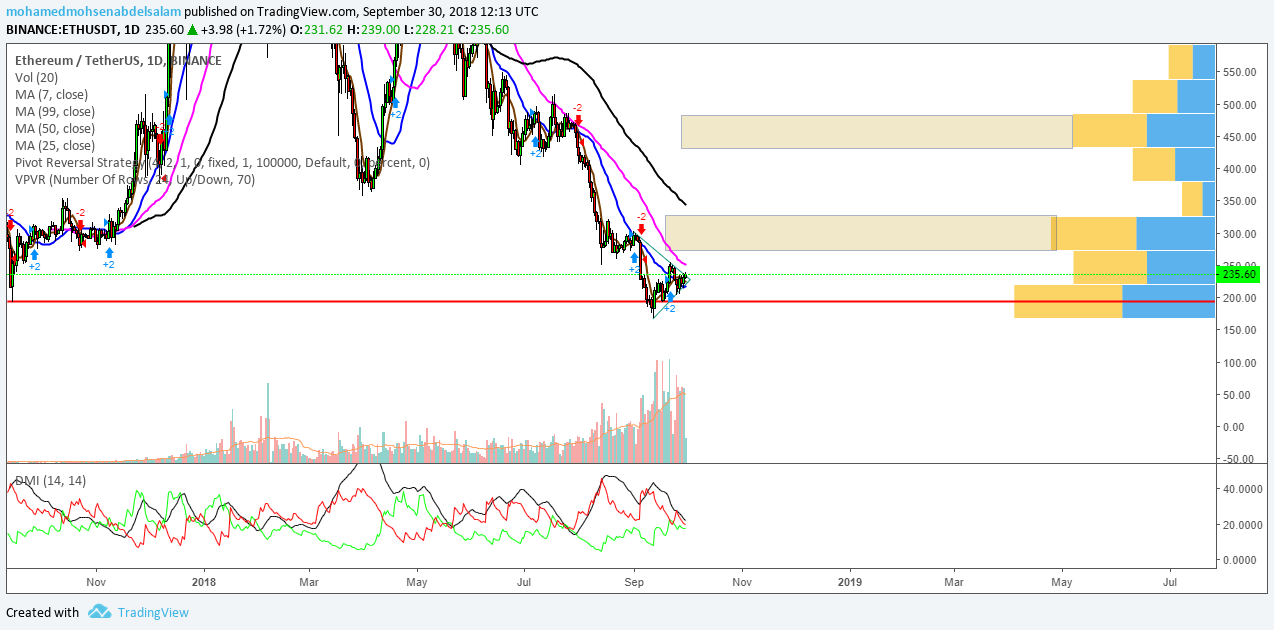Screen dimensions: 1274x630
Task: Select the VPVR indicator legend line
Action: click(x=134, y=179)
